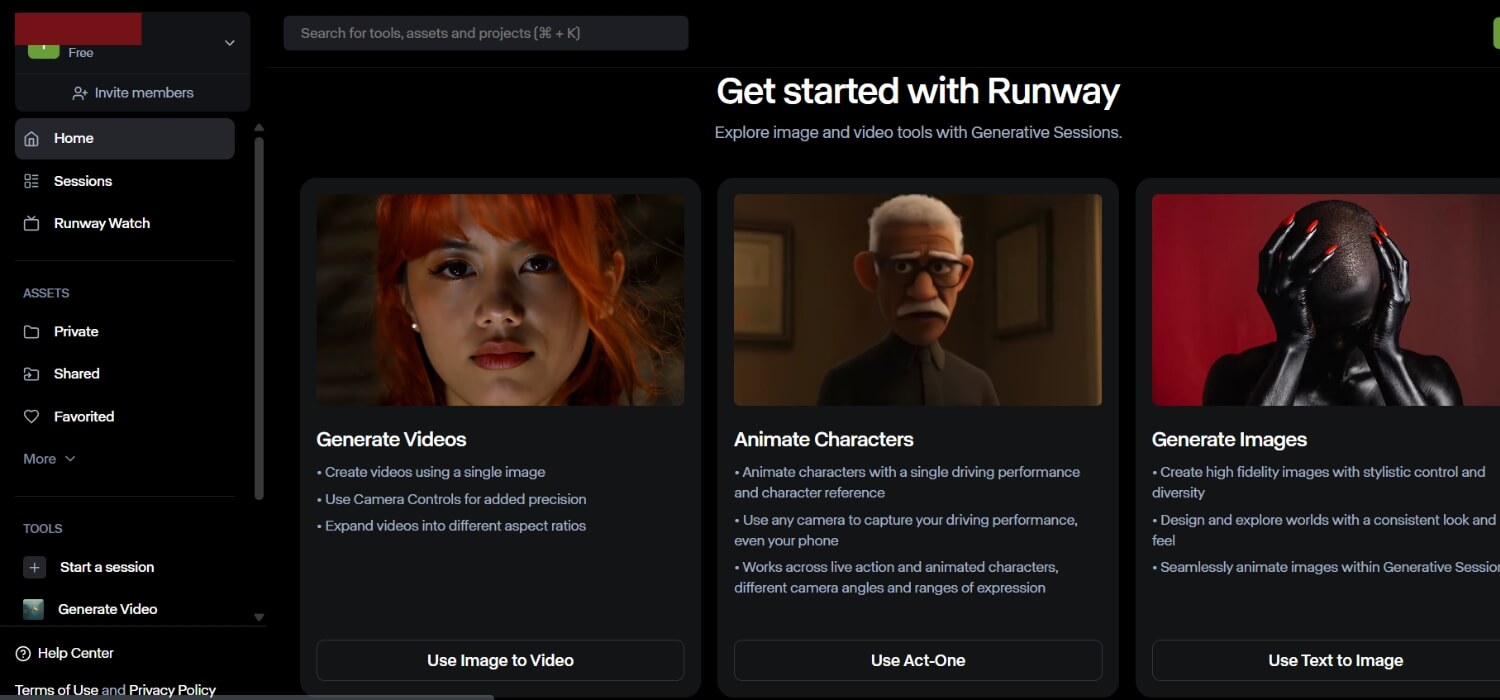
Task: Click the animated old man Animate Characters thumbnail
Action: (x=918, y=300)
